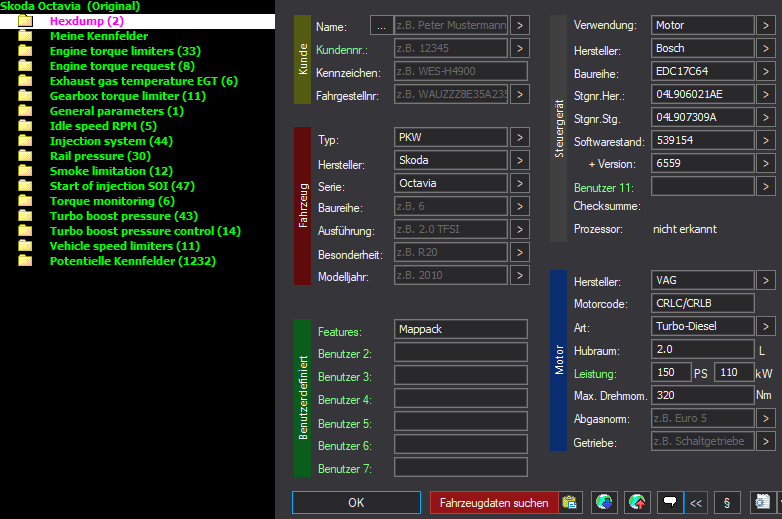The height and width of the screenshot is (519, 782).
Task: Click into the Benutzer 2 input field
Action: coord(460,352)
